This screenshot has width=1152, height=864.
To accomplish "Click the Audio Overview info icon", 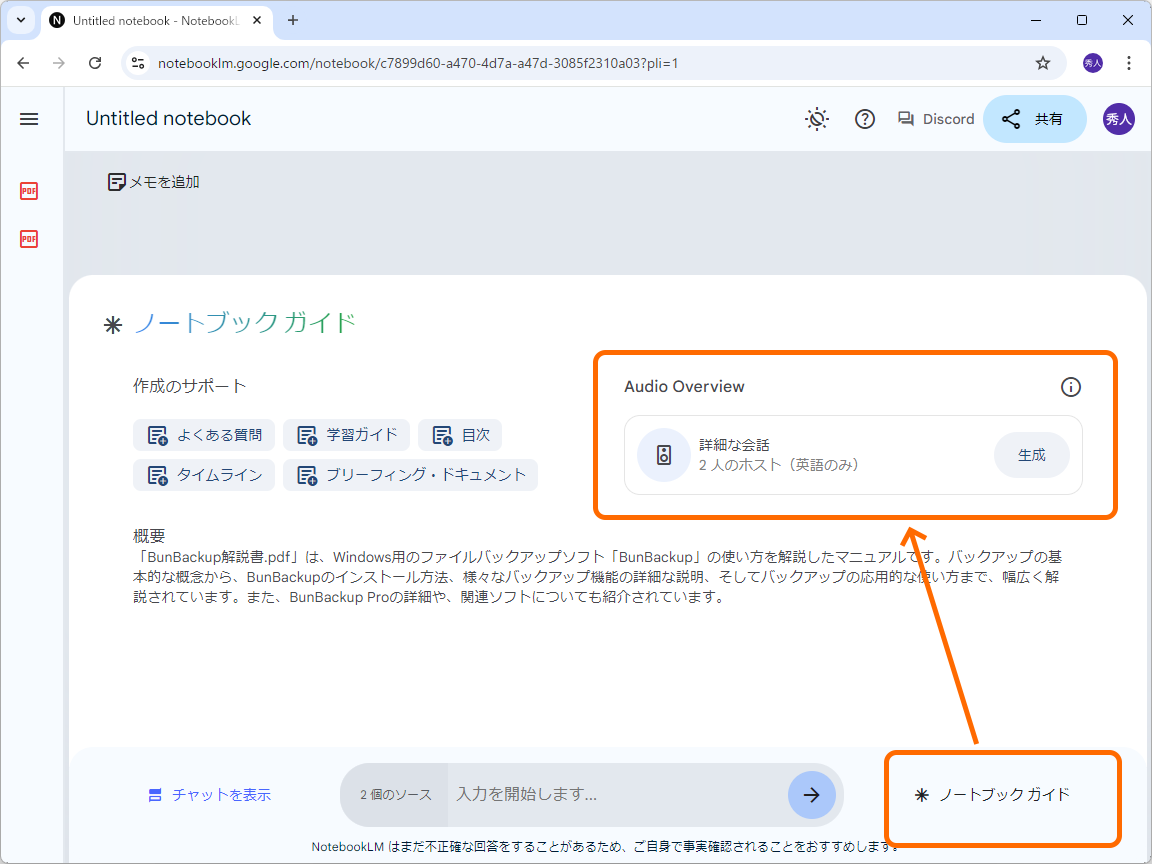I will point(1071,387).
